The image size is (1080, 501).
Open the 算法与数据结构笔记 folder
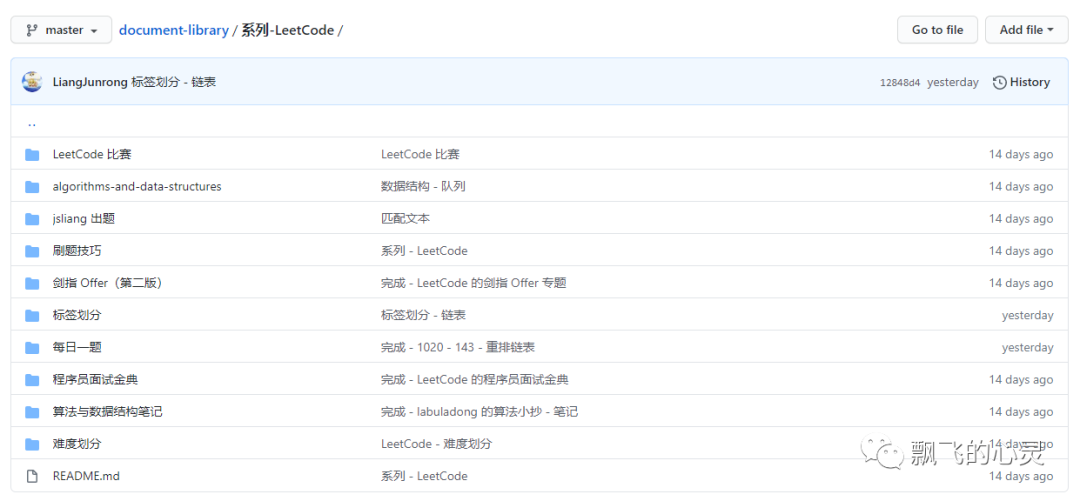107,412
